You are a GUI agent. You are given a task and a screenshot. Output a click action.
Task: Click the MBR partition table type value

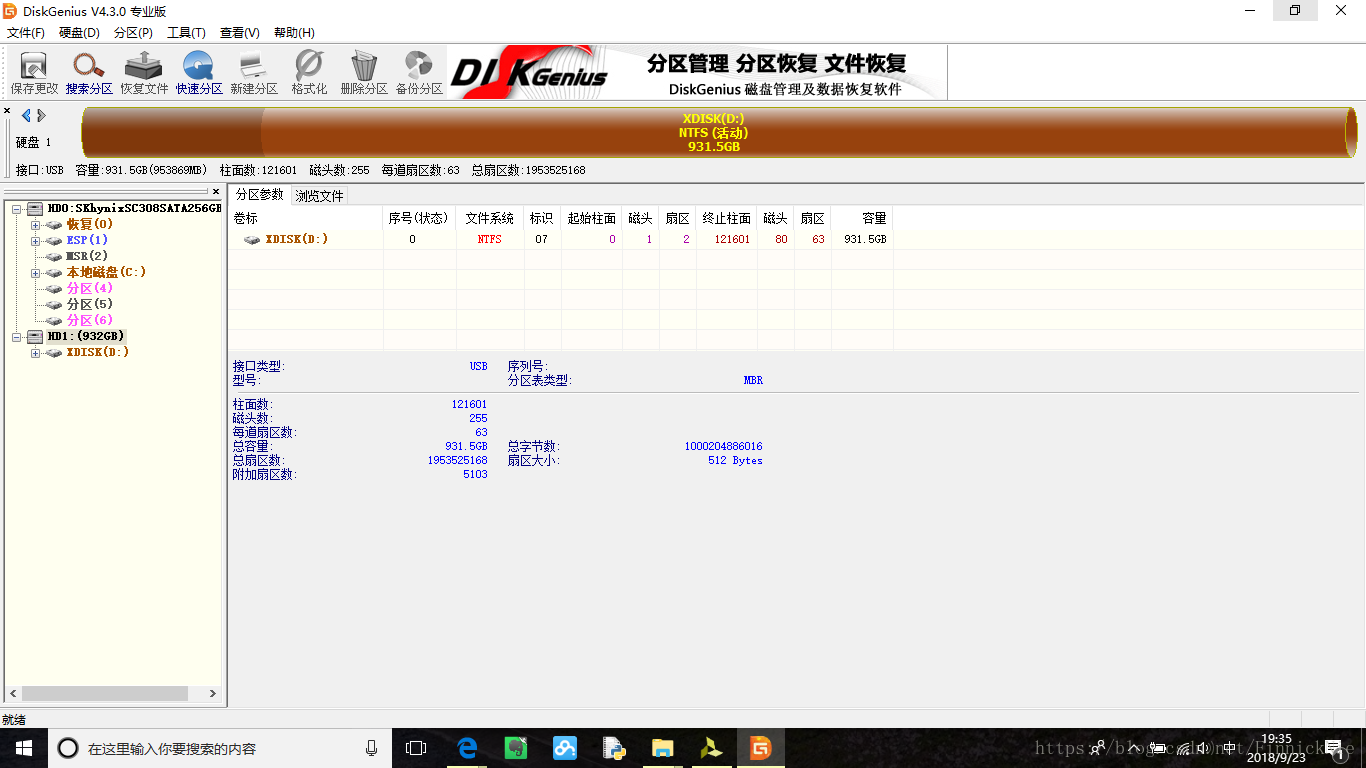point(753,380)
